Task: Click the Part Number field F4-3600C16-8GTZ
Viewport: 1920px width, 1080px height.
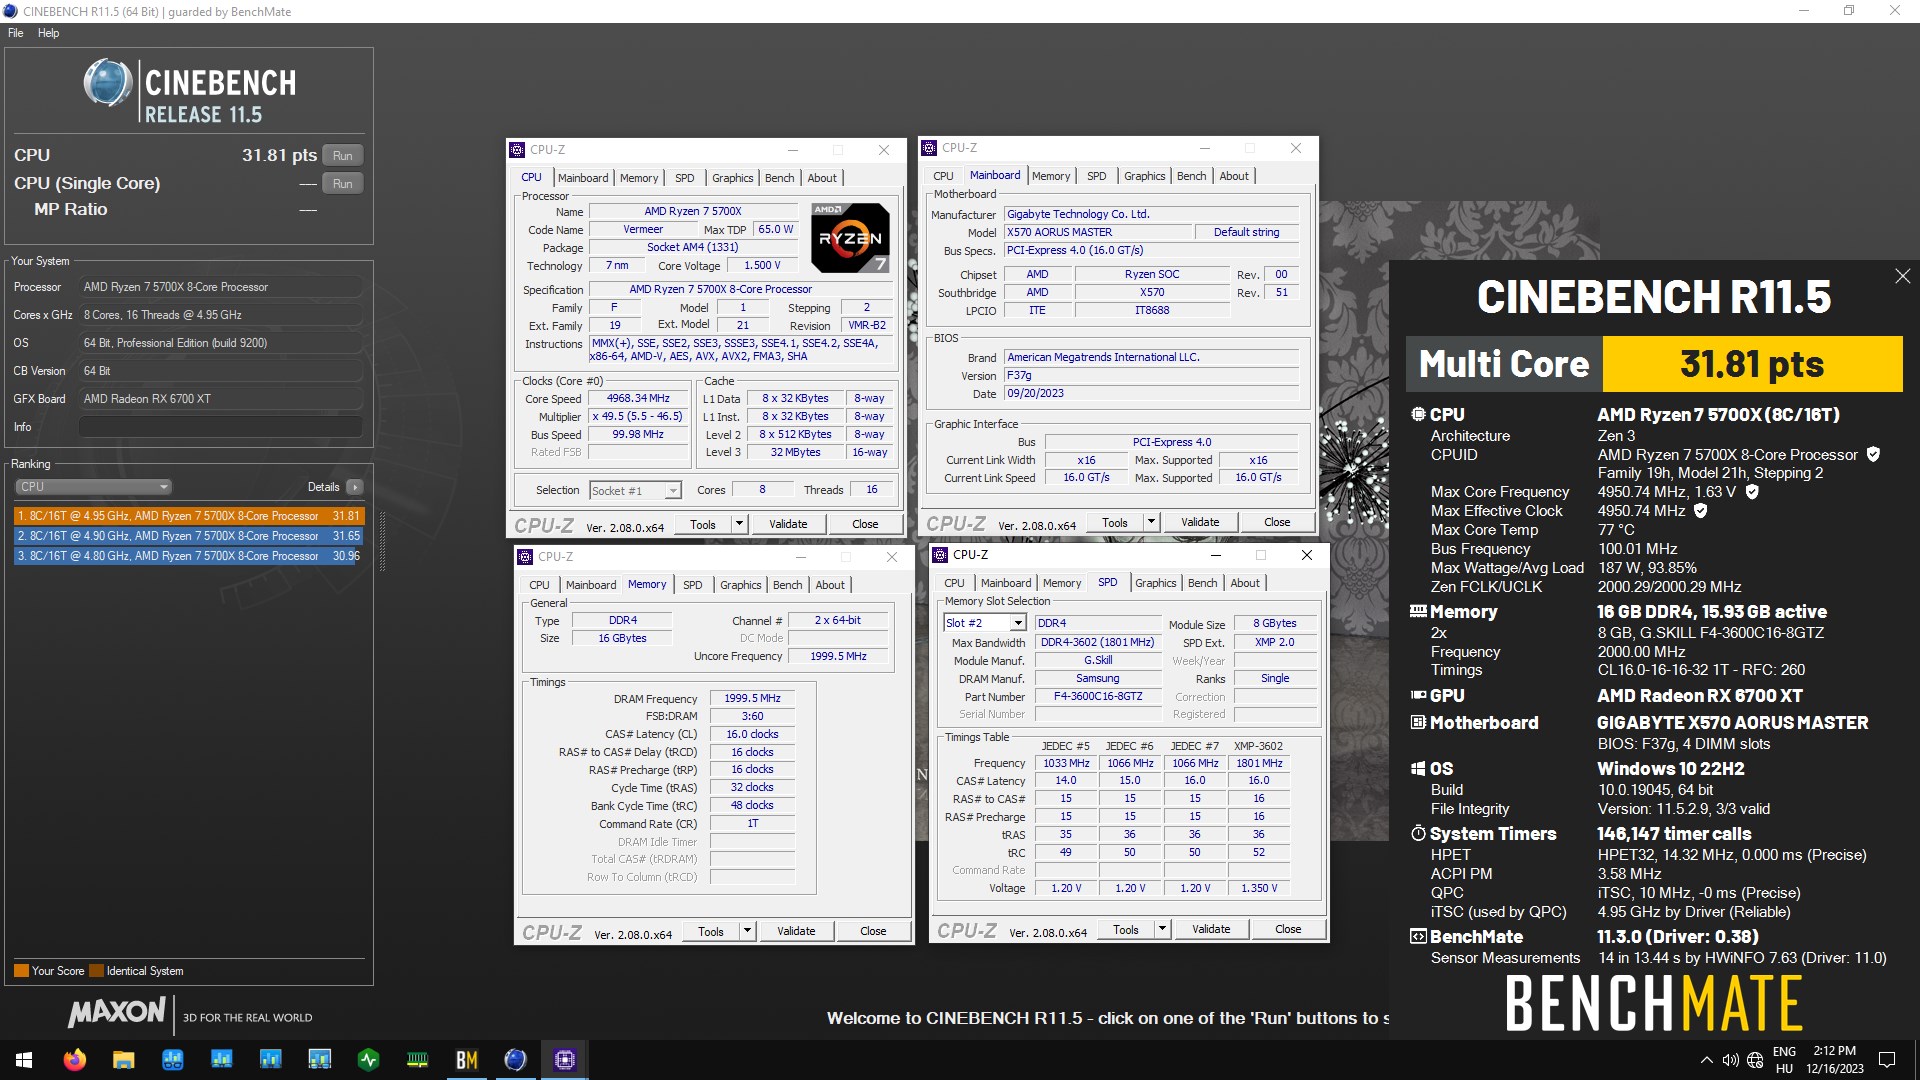Action: click(1097, 696)
